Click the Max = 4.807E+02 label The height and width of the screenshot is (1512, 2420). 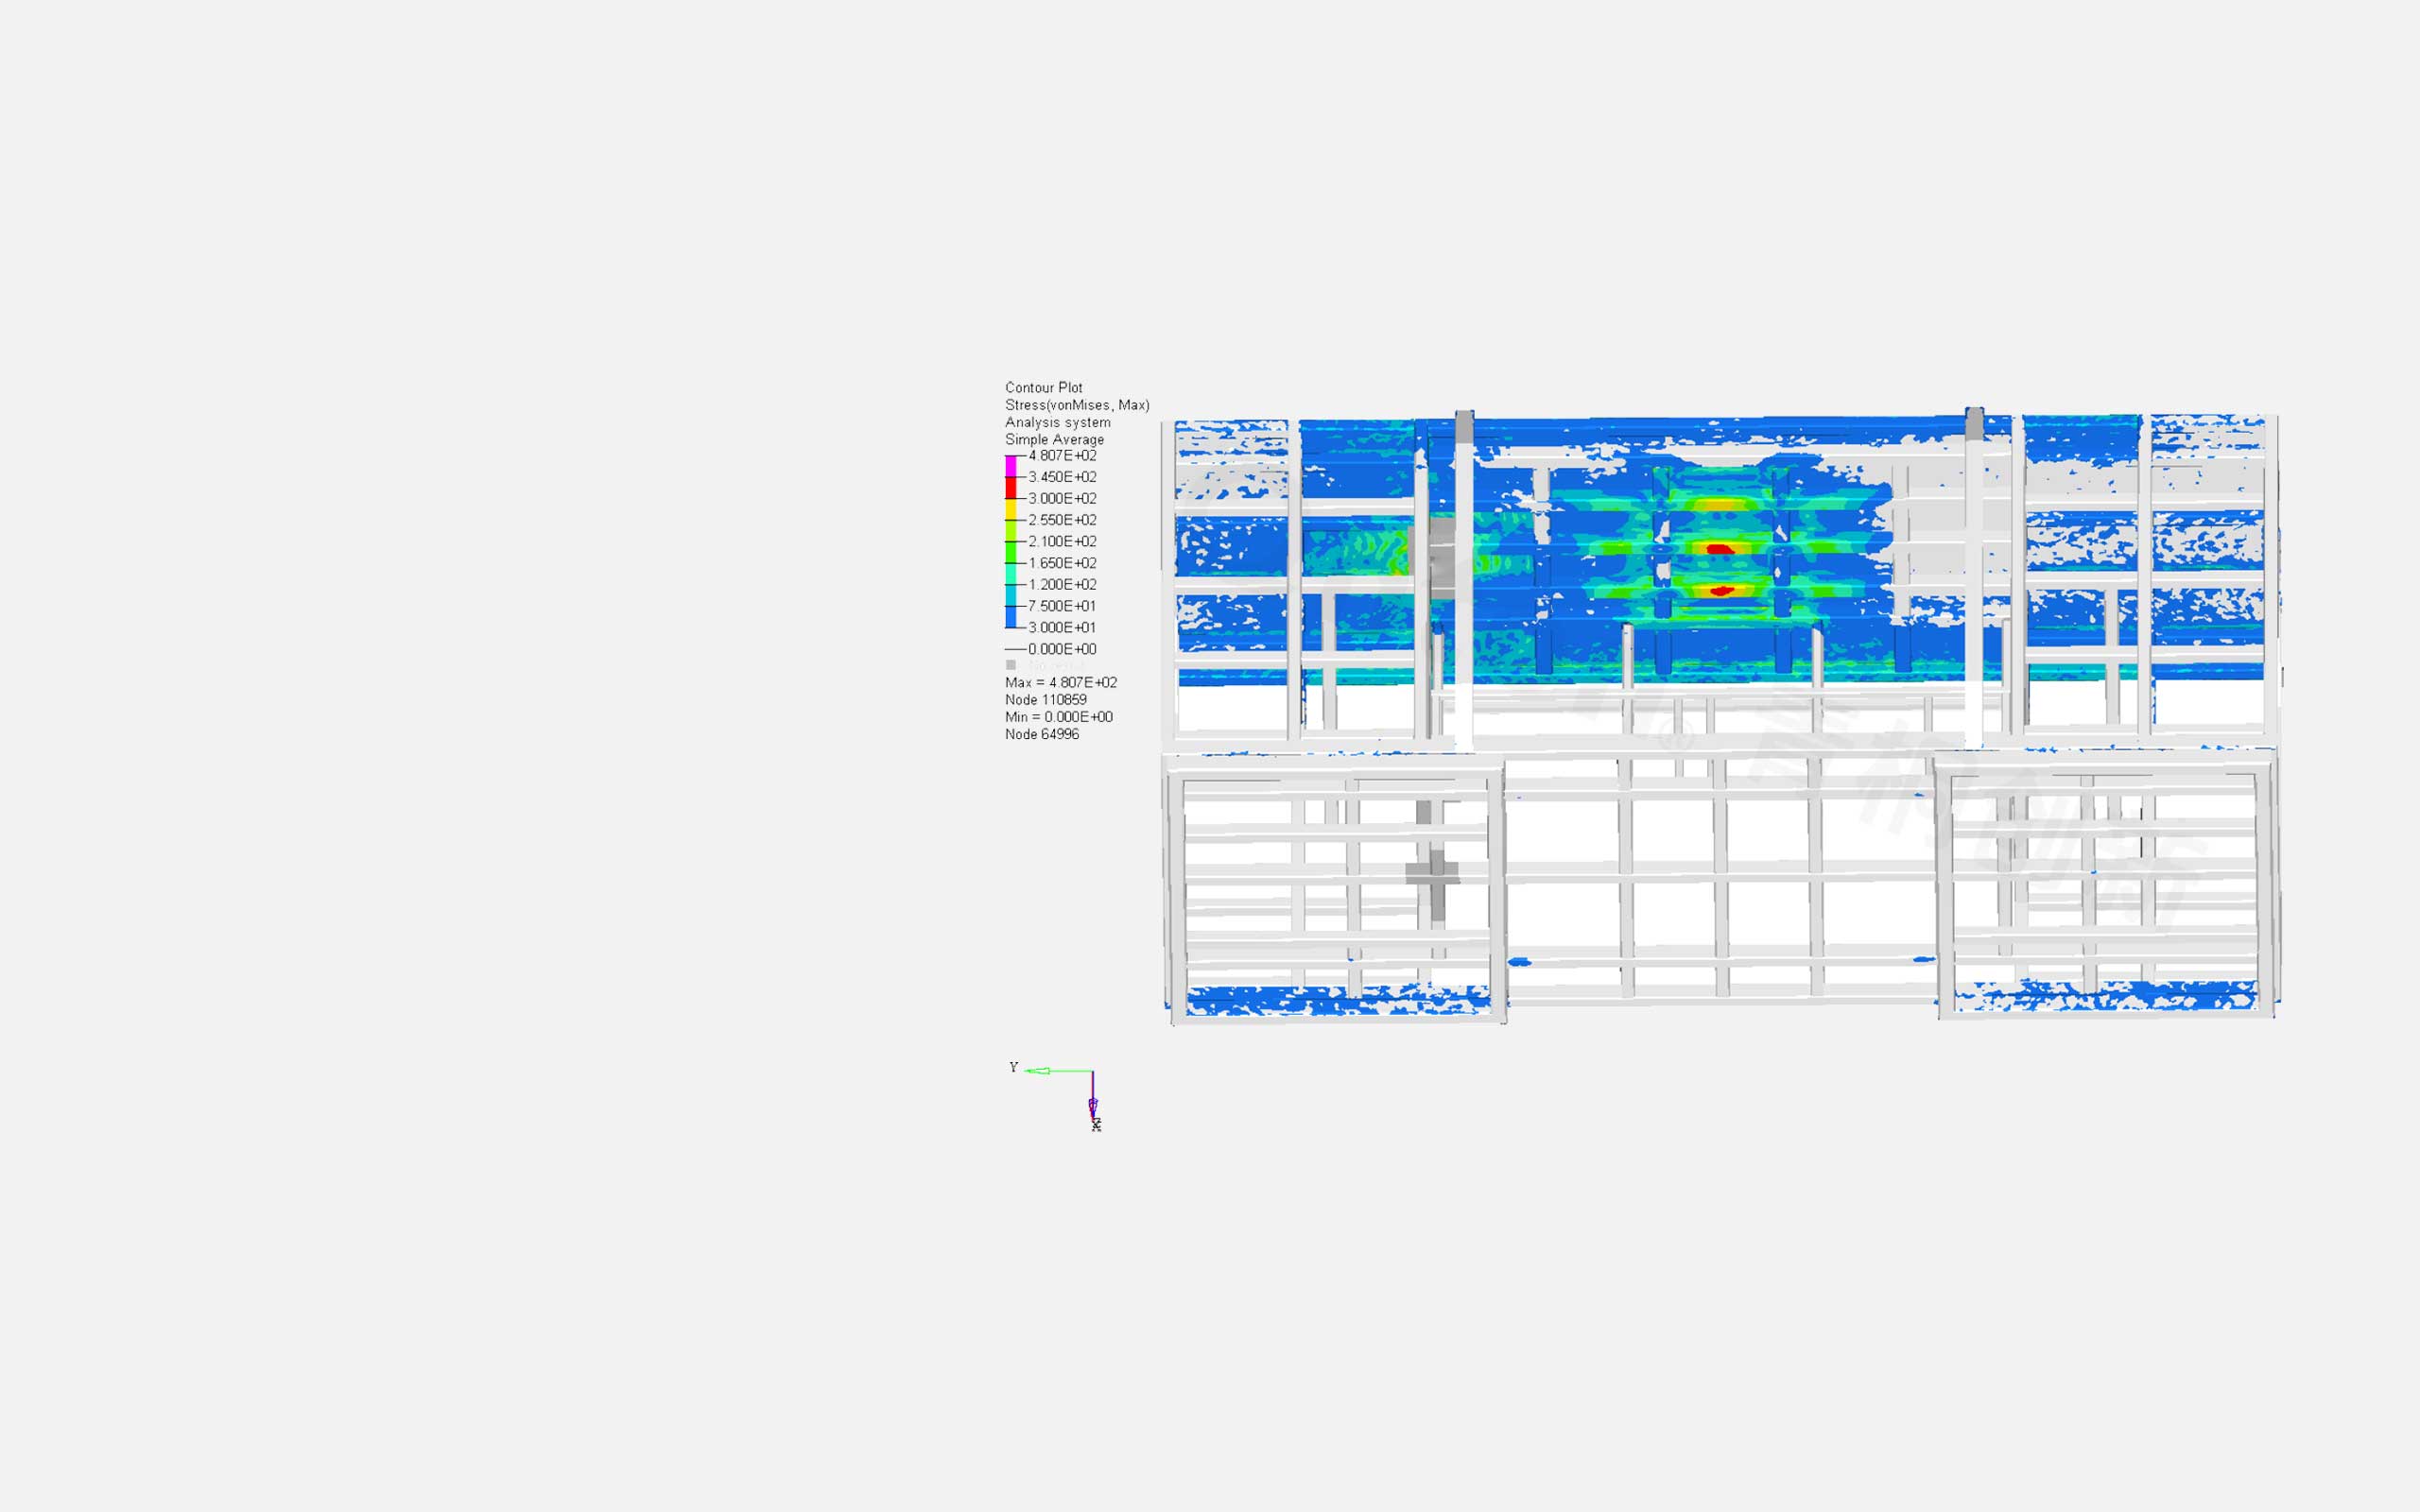click(1060, 682)
